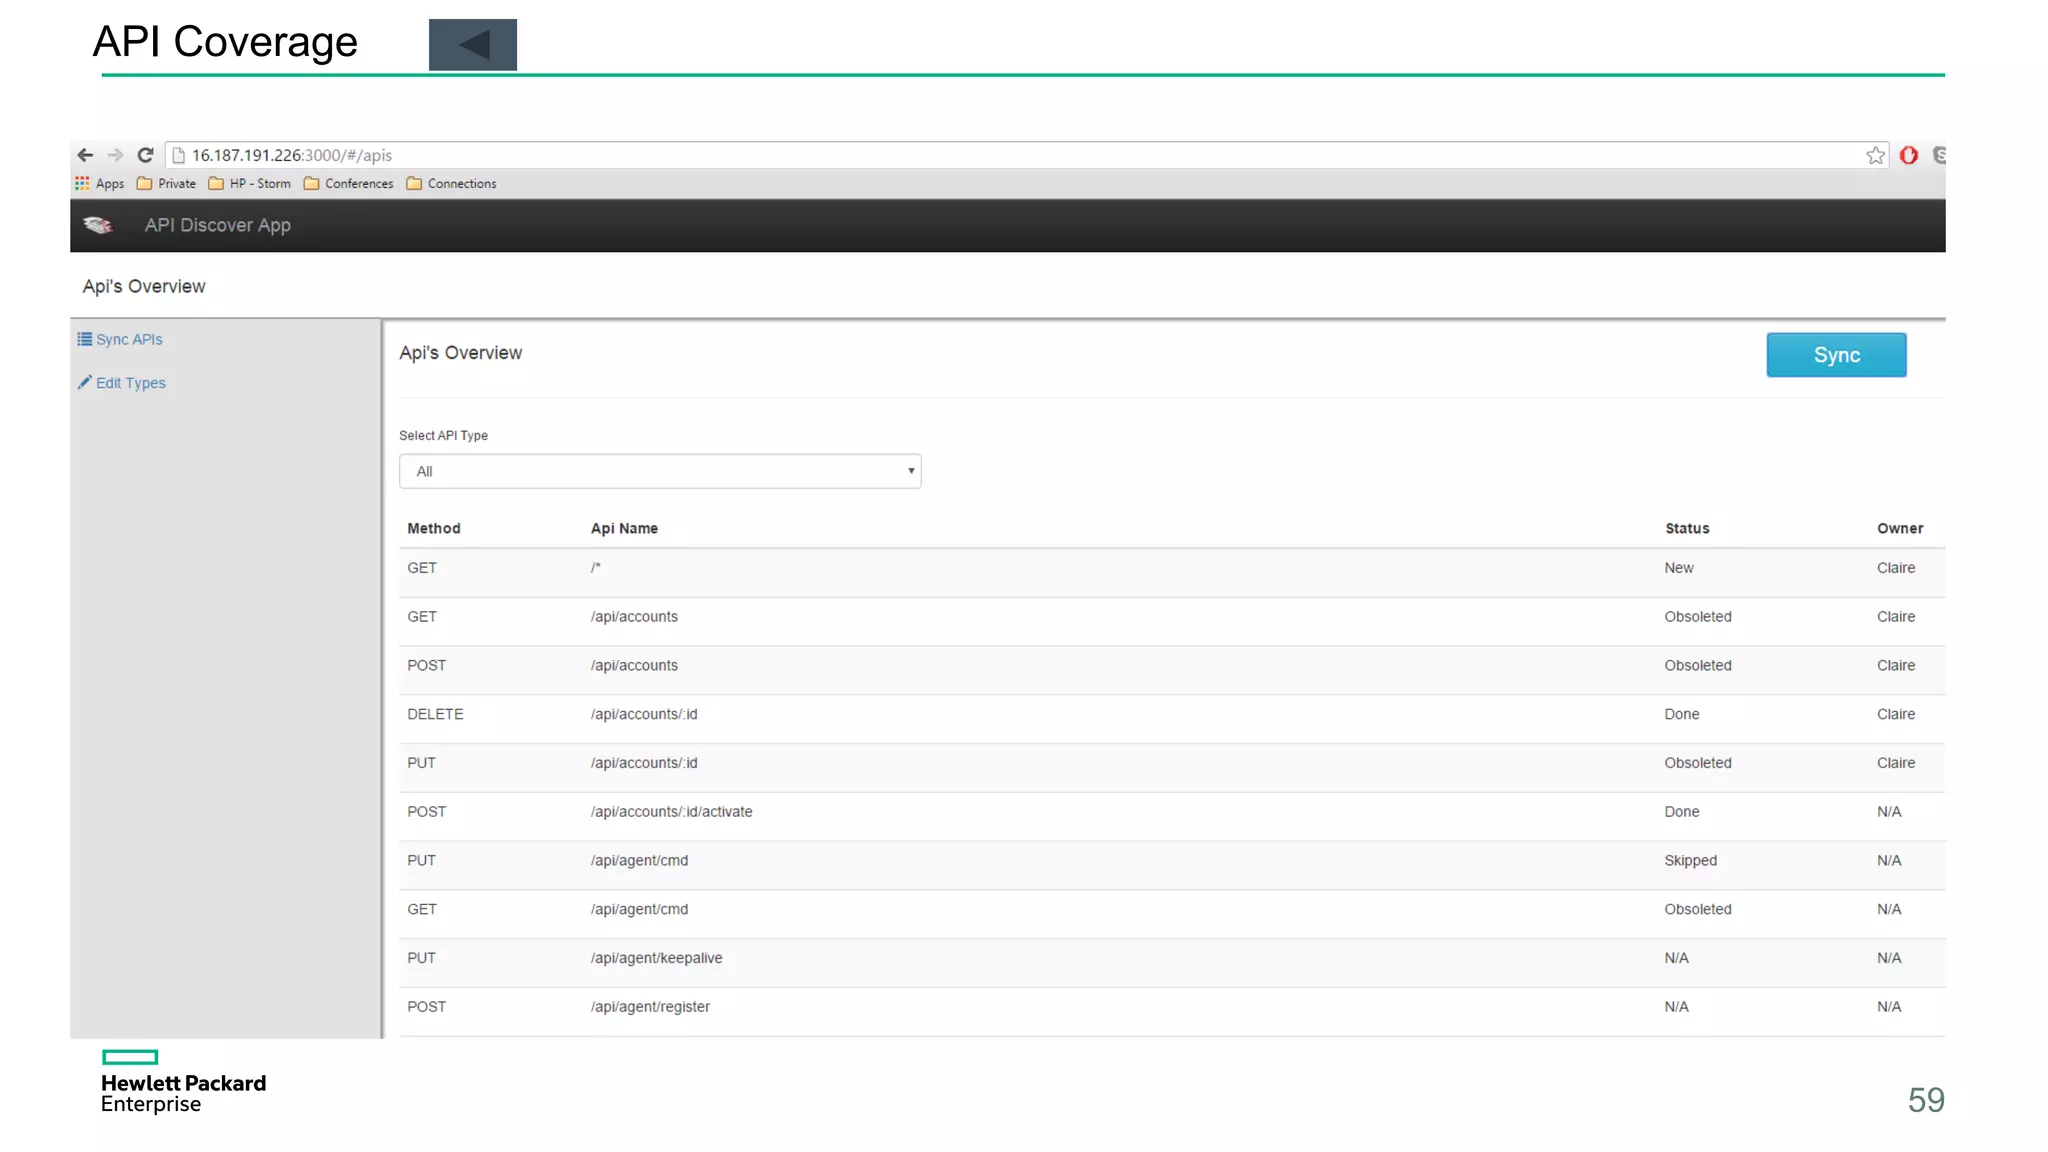Screen dimensions: 2048x1152
Task: Click the red Opera extension icon
Action: 1909,155
